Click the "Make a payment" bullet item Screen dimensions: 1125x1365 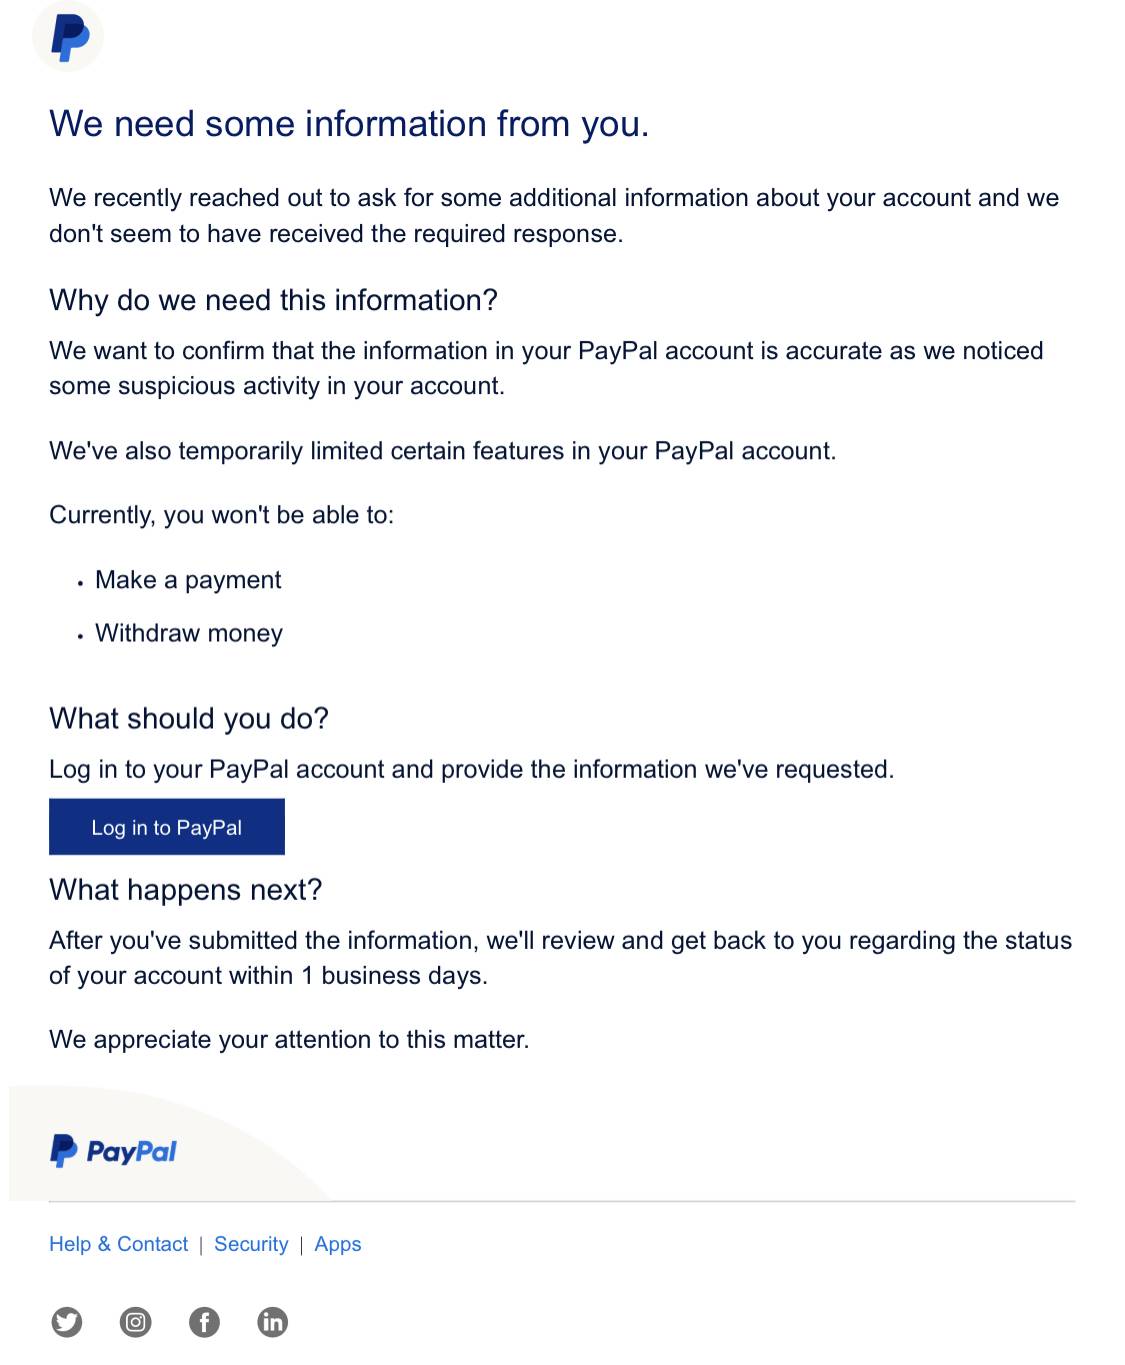tap(188, 580)
